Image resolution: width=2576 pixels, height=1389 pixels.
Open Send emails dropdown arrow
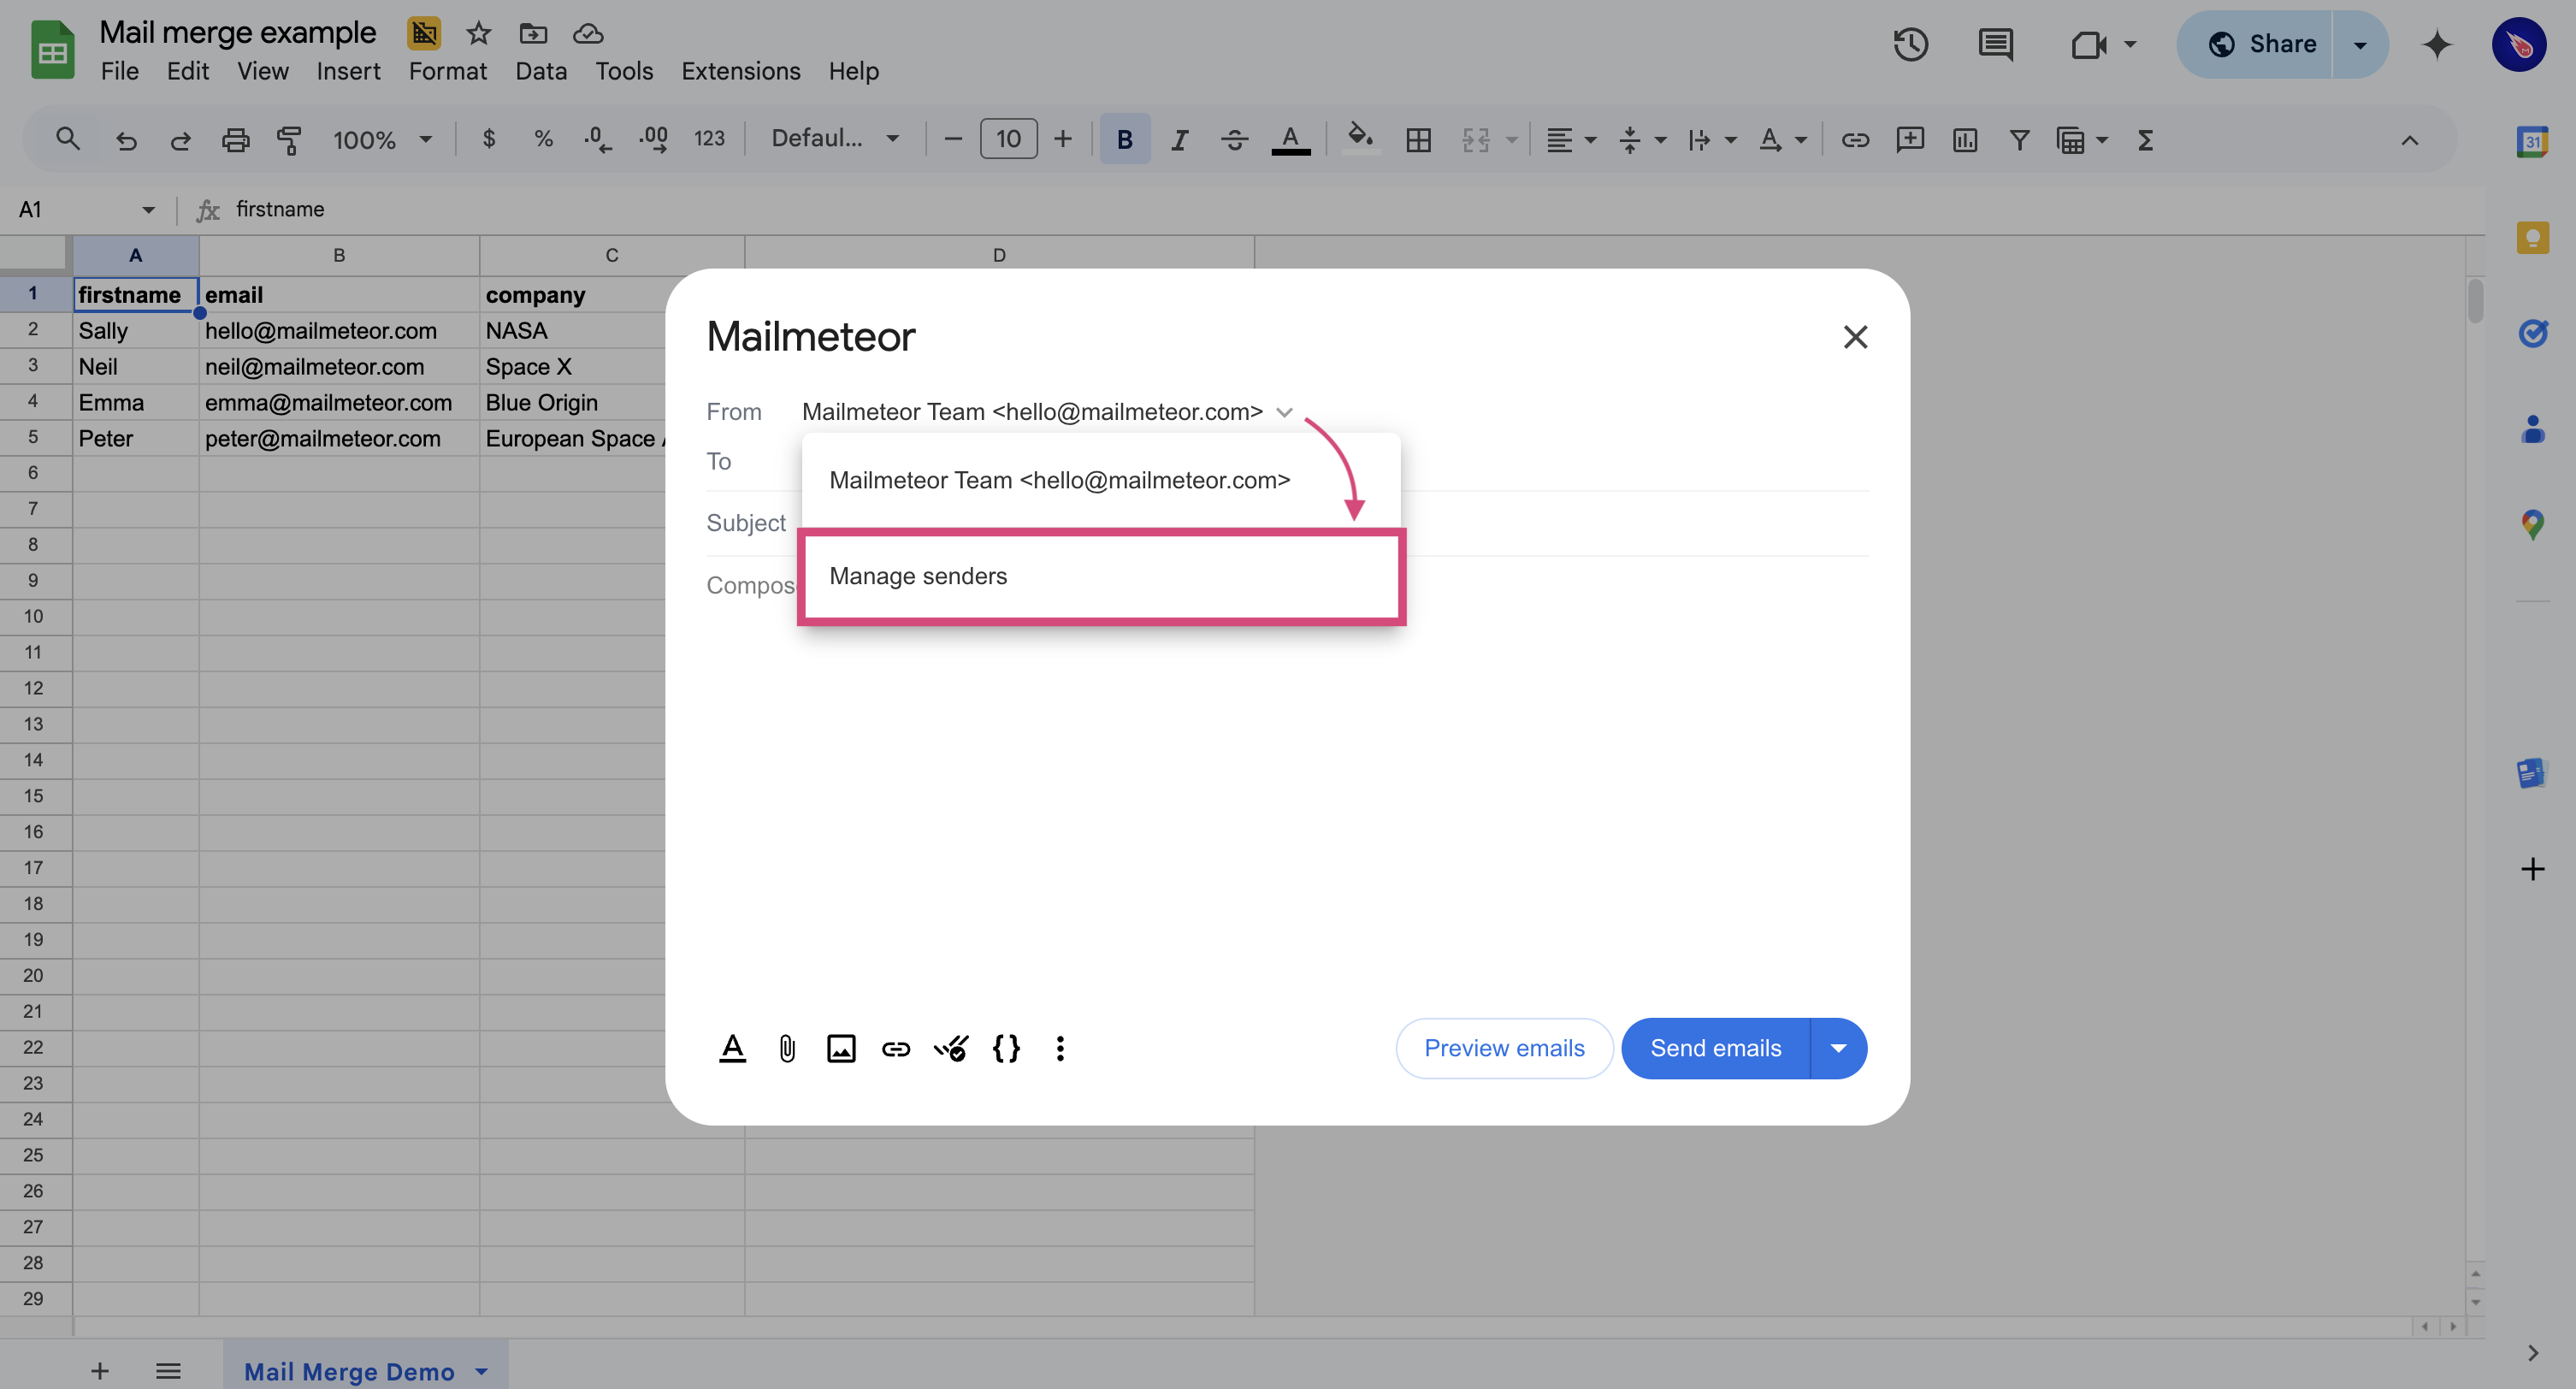(x=1838, y=1048)
